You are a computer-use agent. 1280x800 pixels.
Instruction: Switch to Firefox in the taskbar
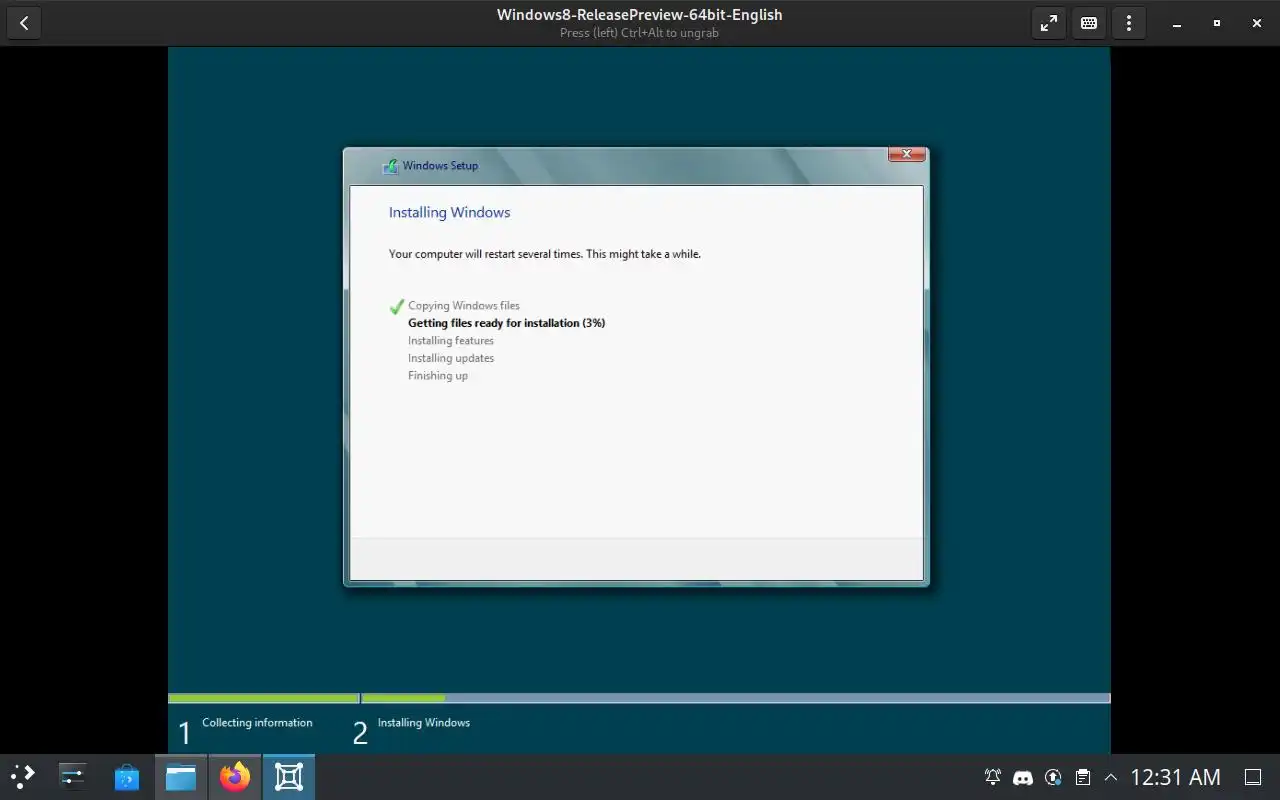235,777
